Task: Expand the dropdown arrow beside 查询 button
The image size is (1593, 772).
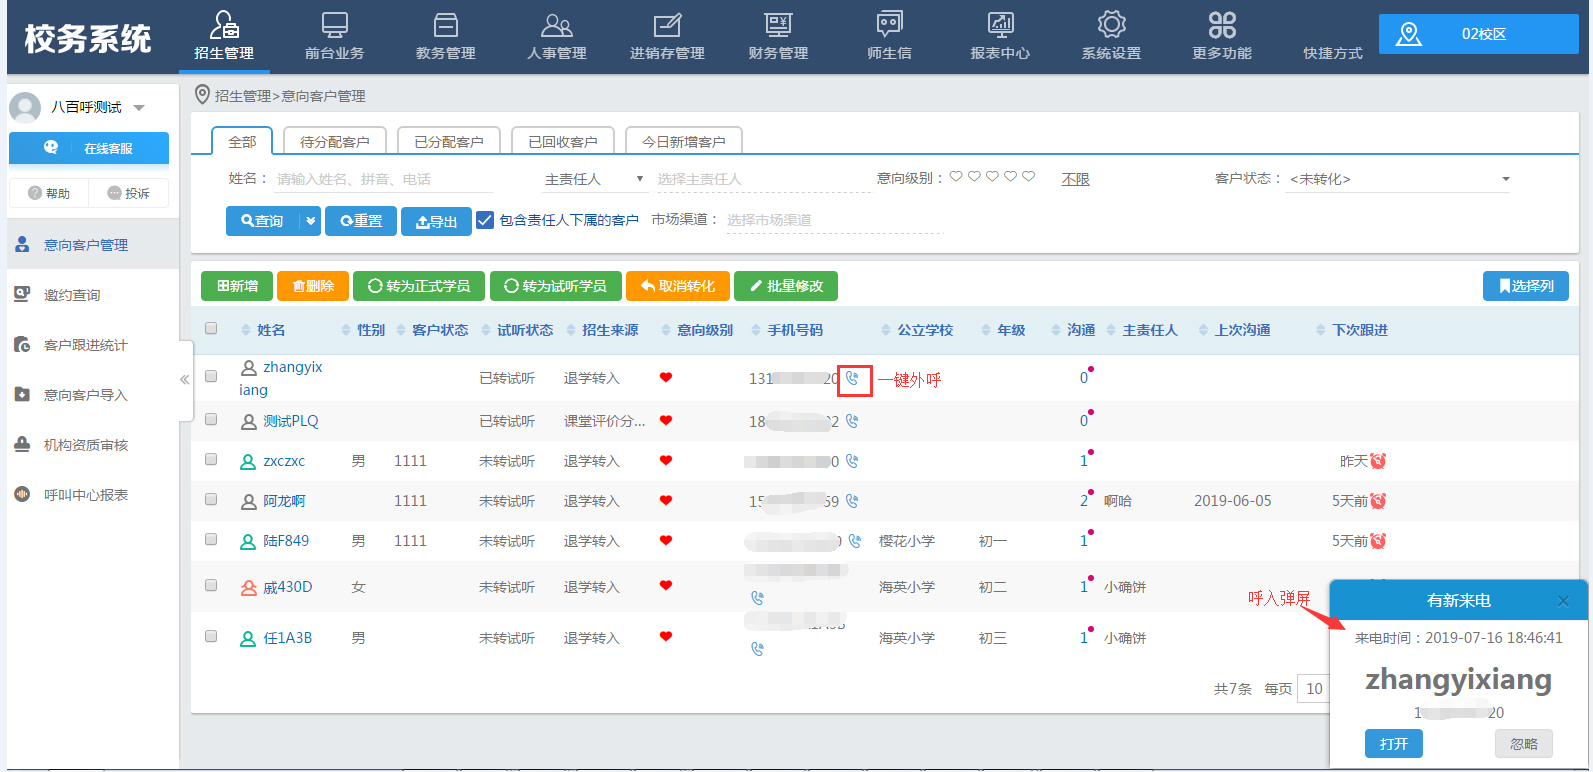Action: tap(310, 221)
